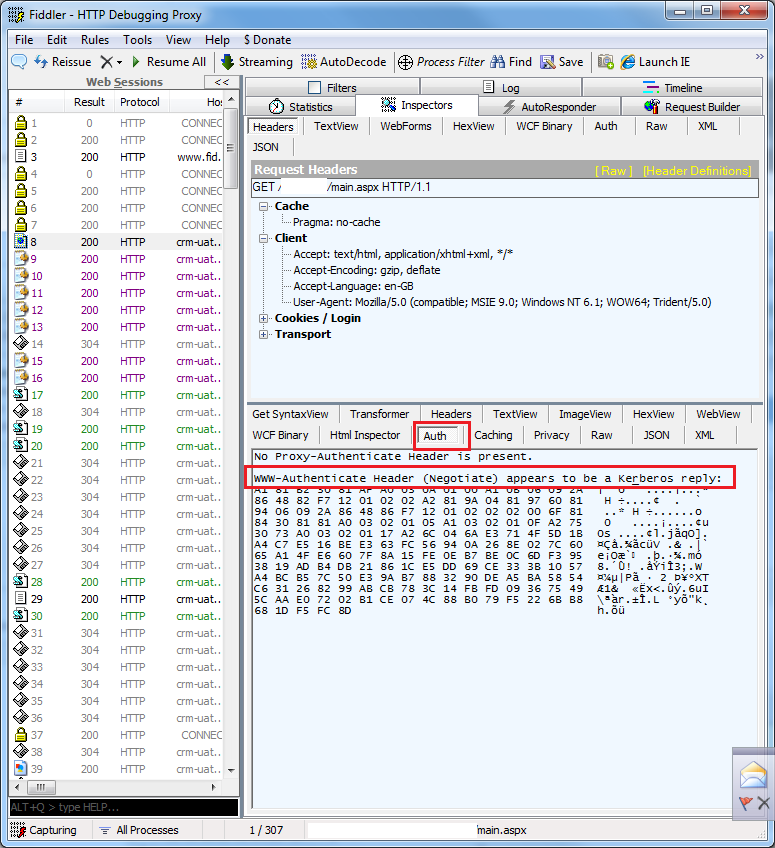Click All Processes filter in status bar

click(x=140, y=830)
